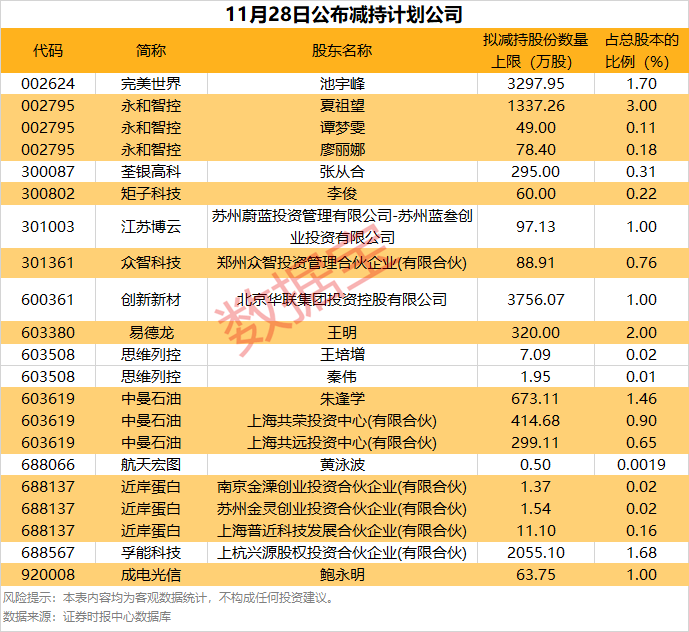The height and width of the screenshot is (632, 689).
Task: Click the 完美世界 company name cell
Action: (x=151, y=84)
